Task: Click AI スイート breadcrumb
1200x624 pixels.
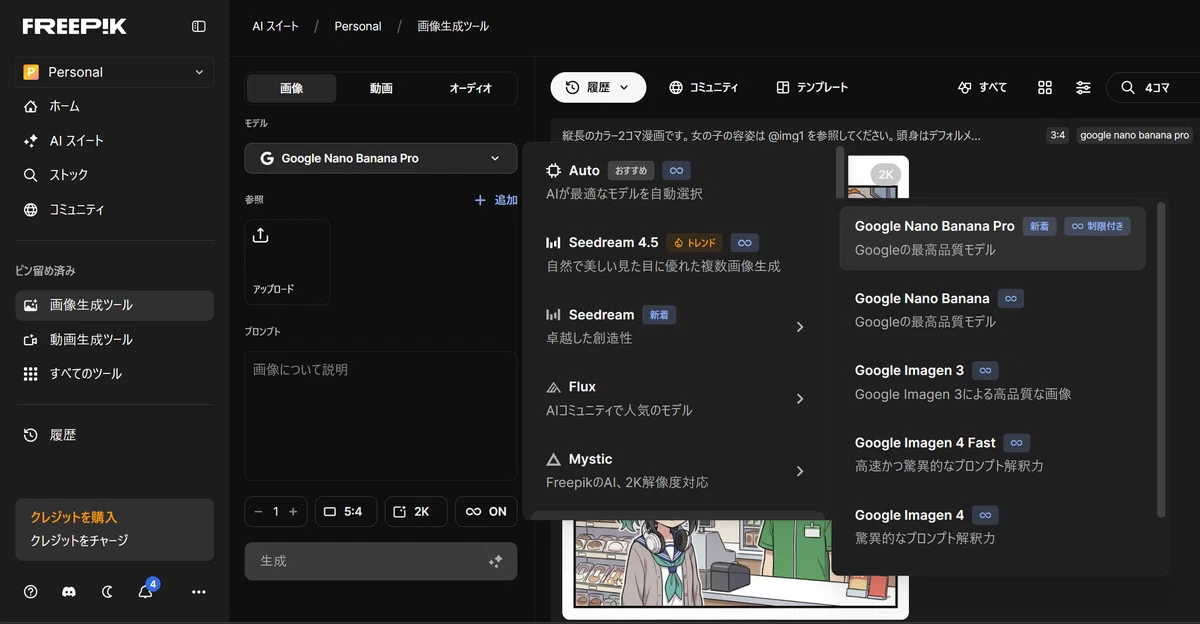Action: [x=275, y=26]
